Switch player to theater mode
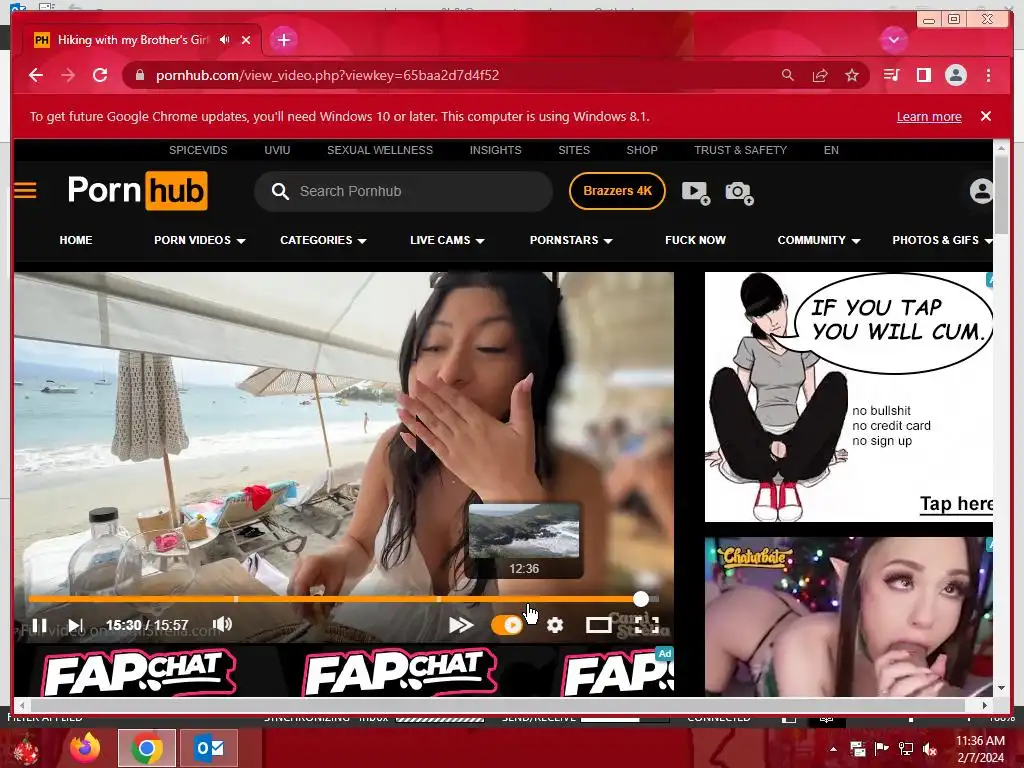The height and width of the screenshot is (768, 1024). pos(598,625)
